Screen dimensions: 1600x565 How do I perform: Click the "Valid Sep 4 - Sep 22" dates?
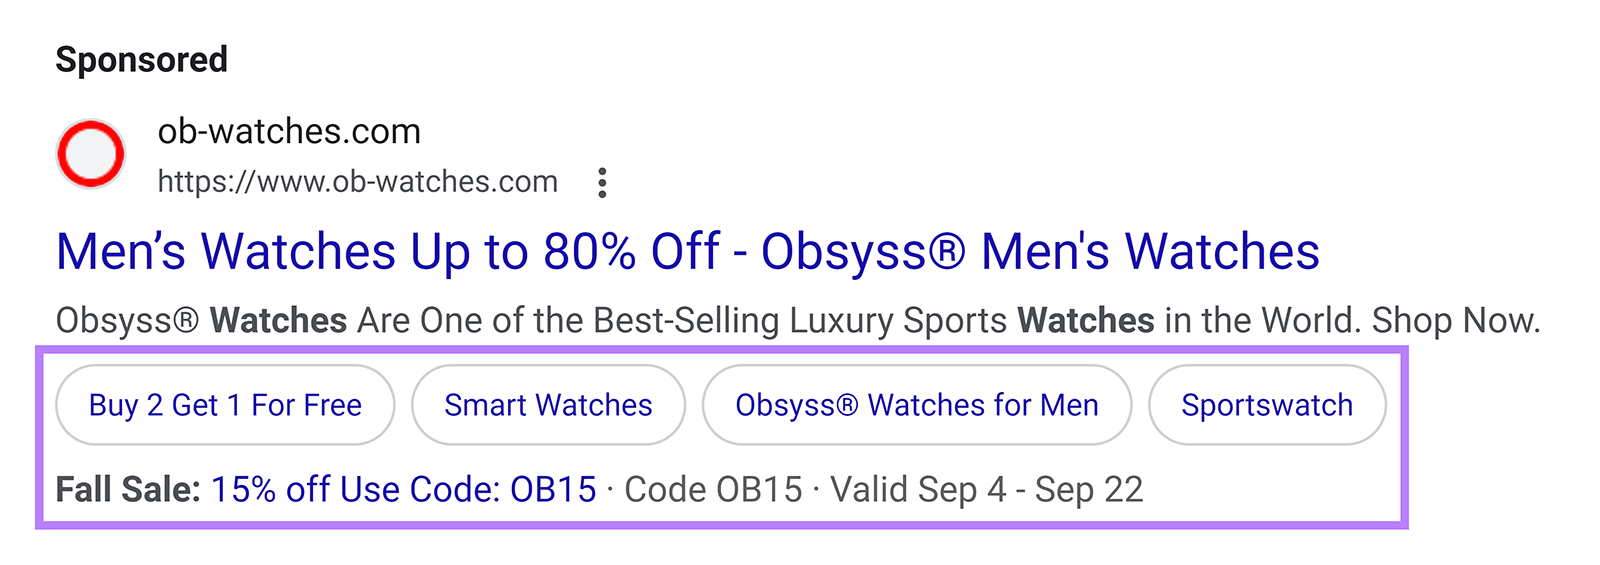click(x=986, y=490)
